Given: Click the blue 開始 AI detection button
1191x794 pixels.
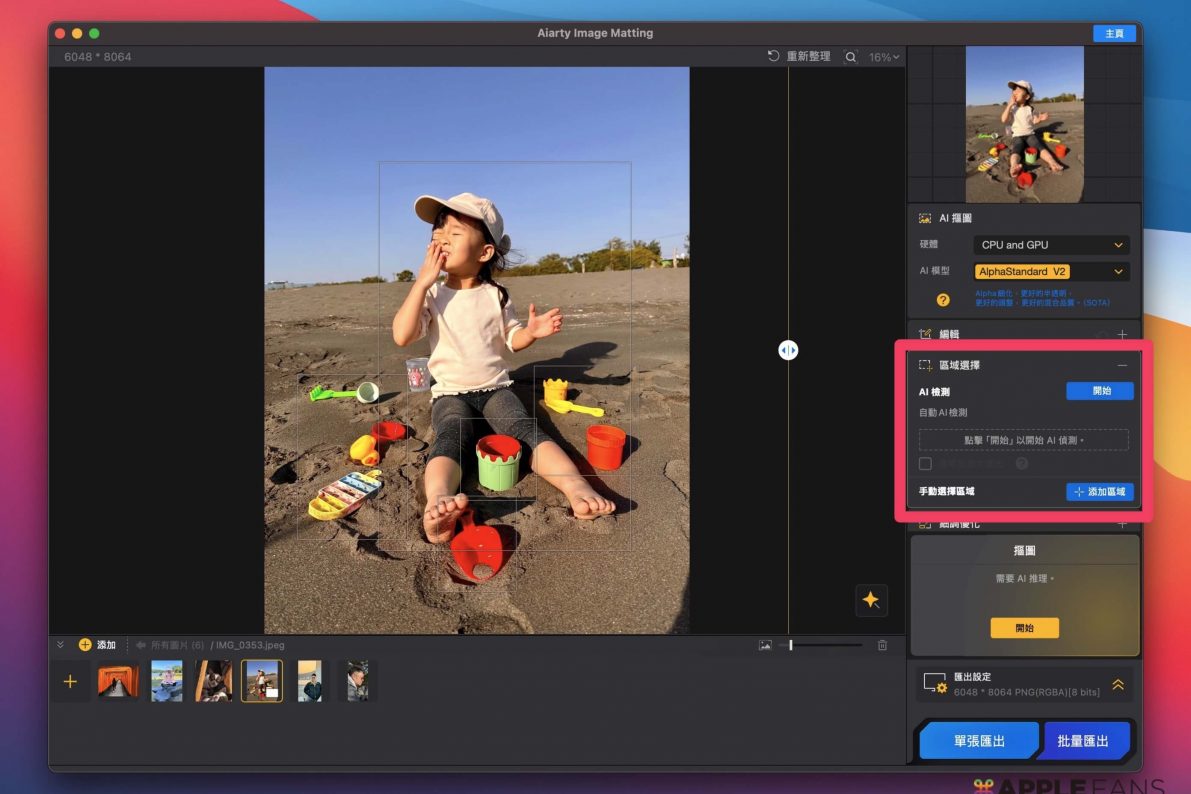Looking at the screenshot, I should [x=1100, y=391].
